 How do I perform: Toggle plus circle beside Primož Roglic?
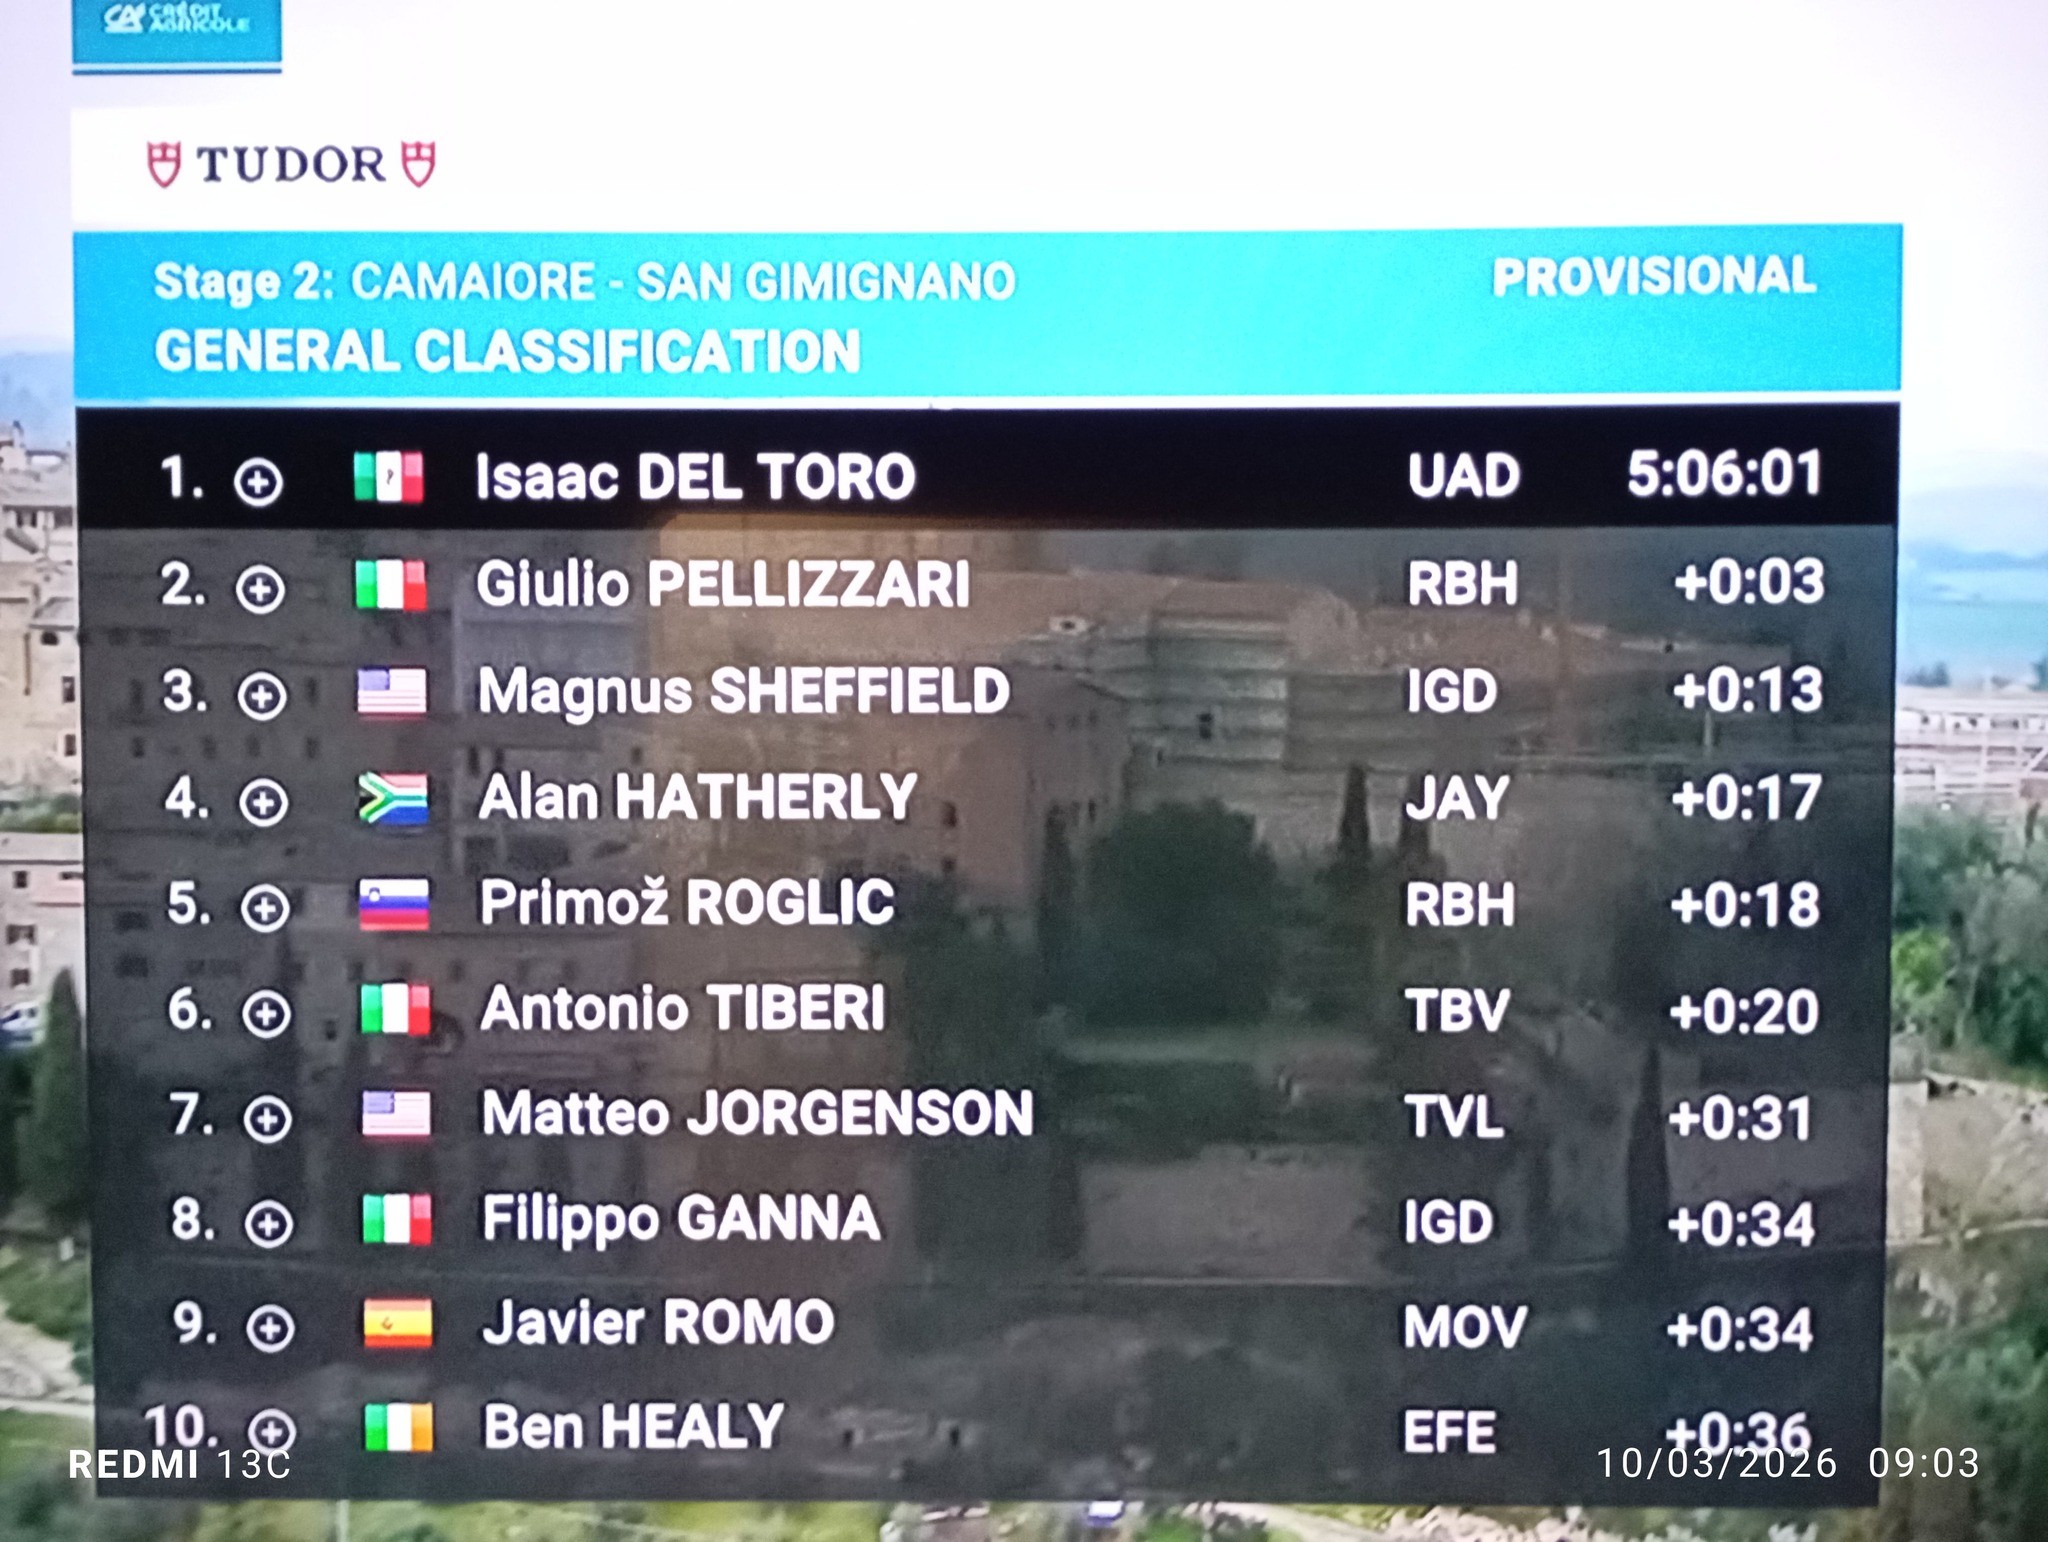coord(265,908)
